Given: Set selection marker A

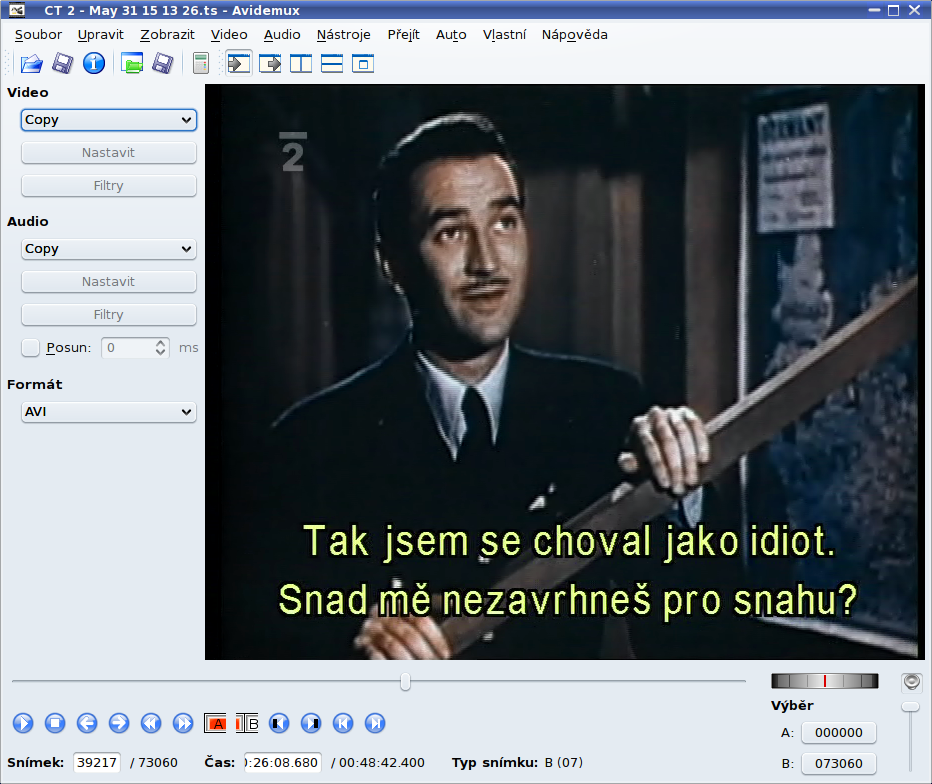Looking at the screenshot, I should (x=215, y=723).
